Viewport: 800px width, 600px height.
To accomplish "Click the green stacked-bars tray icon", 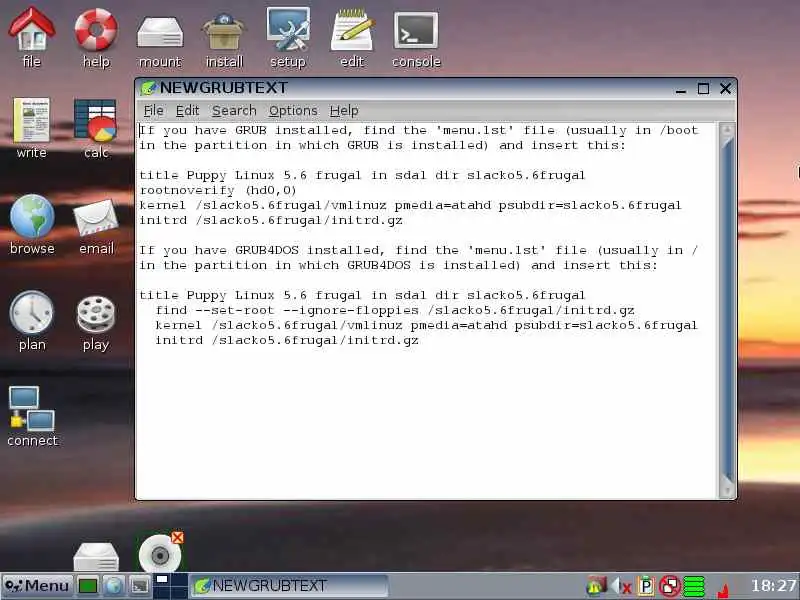I will (694, 586).
